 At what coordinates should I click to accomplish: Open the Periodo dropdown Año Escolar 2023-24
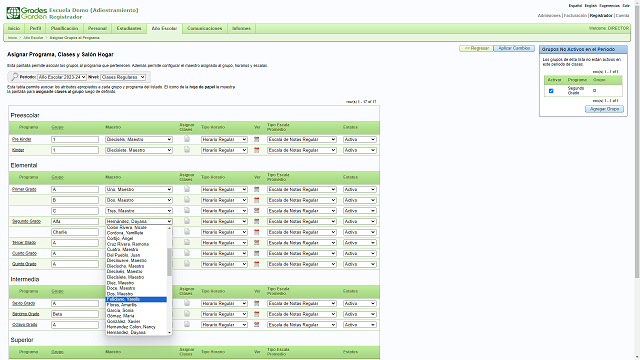(x=62, y=77)
